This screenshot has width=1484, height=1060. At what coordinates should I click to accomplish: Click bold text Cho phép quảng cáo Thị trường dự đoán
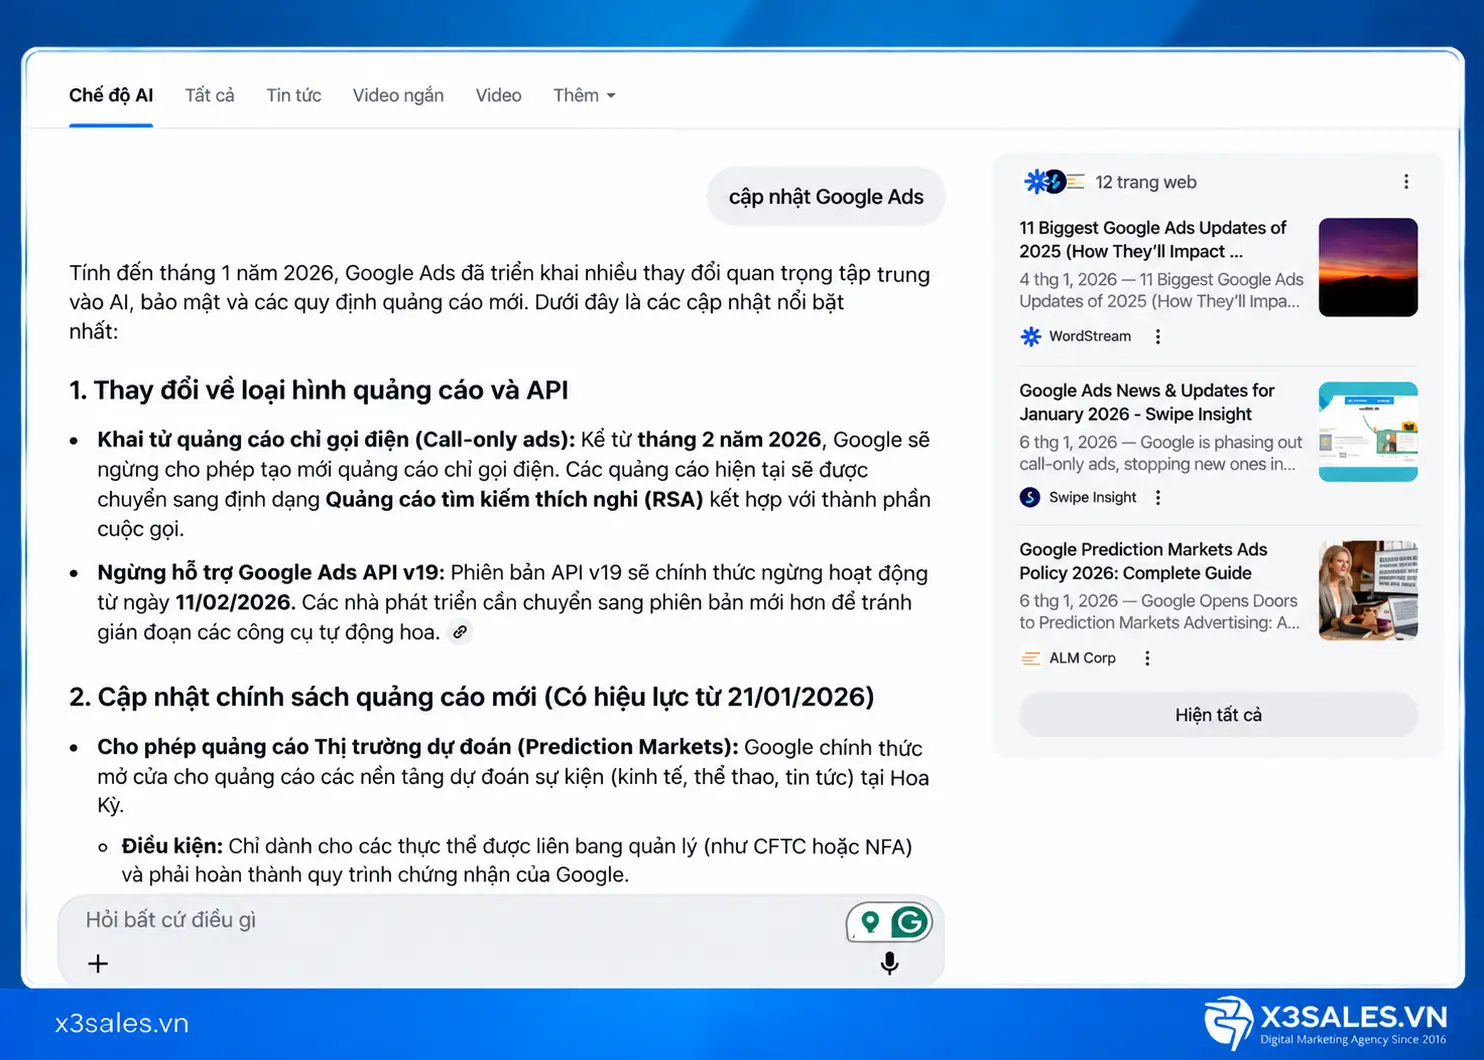[418, 747]
